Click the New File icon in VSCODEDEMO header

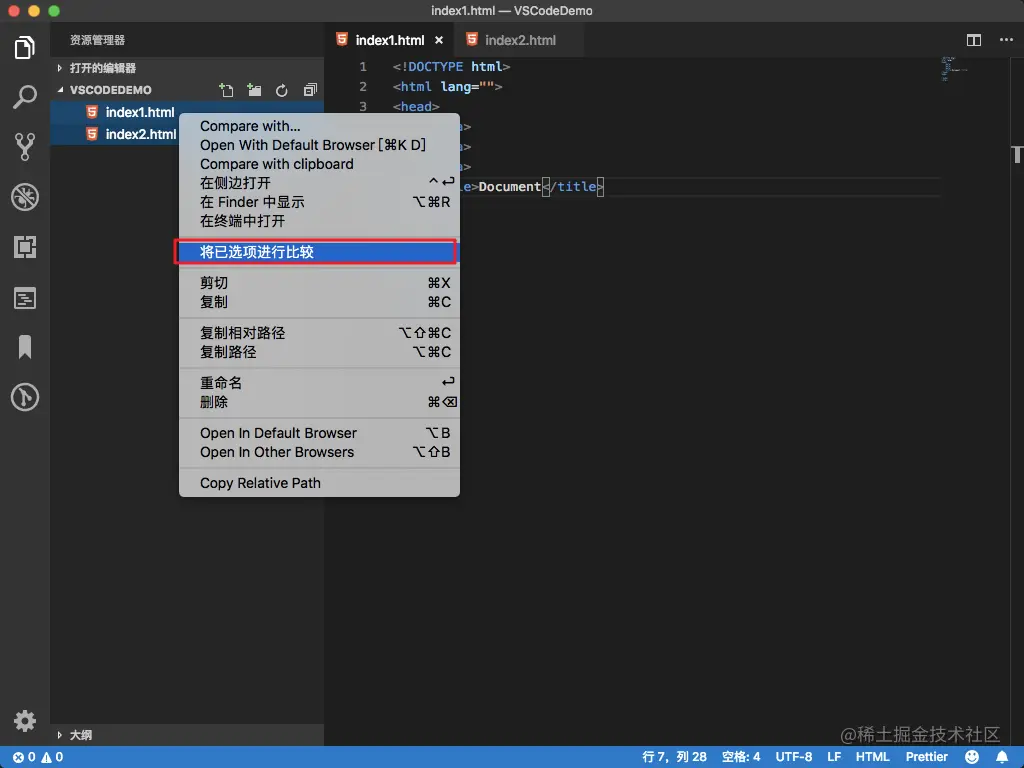(226, 90)
